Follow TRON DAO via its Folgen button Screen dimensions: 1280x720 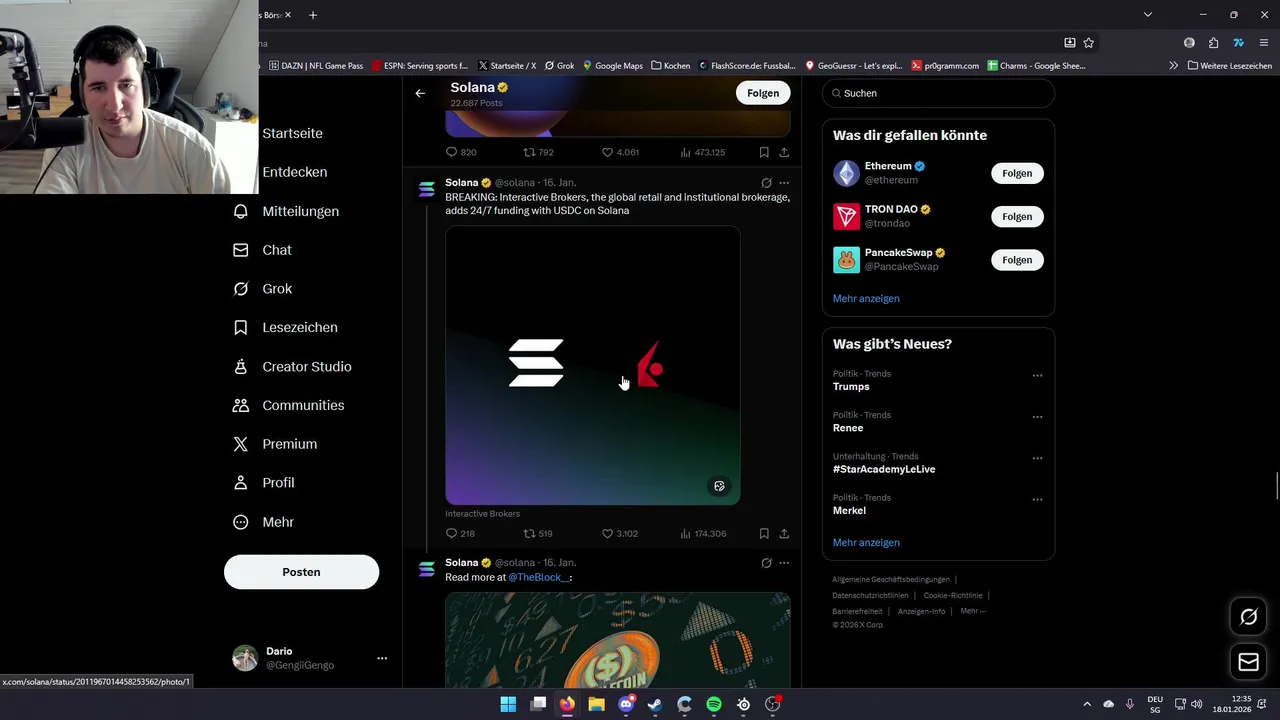pyautogui.click(x=1017, y=216)
